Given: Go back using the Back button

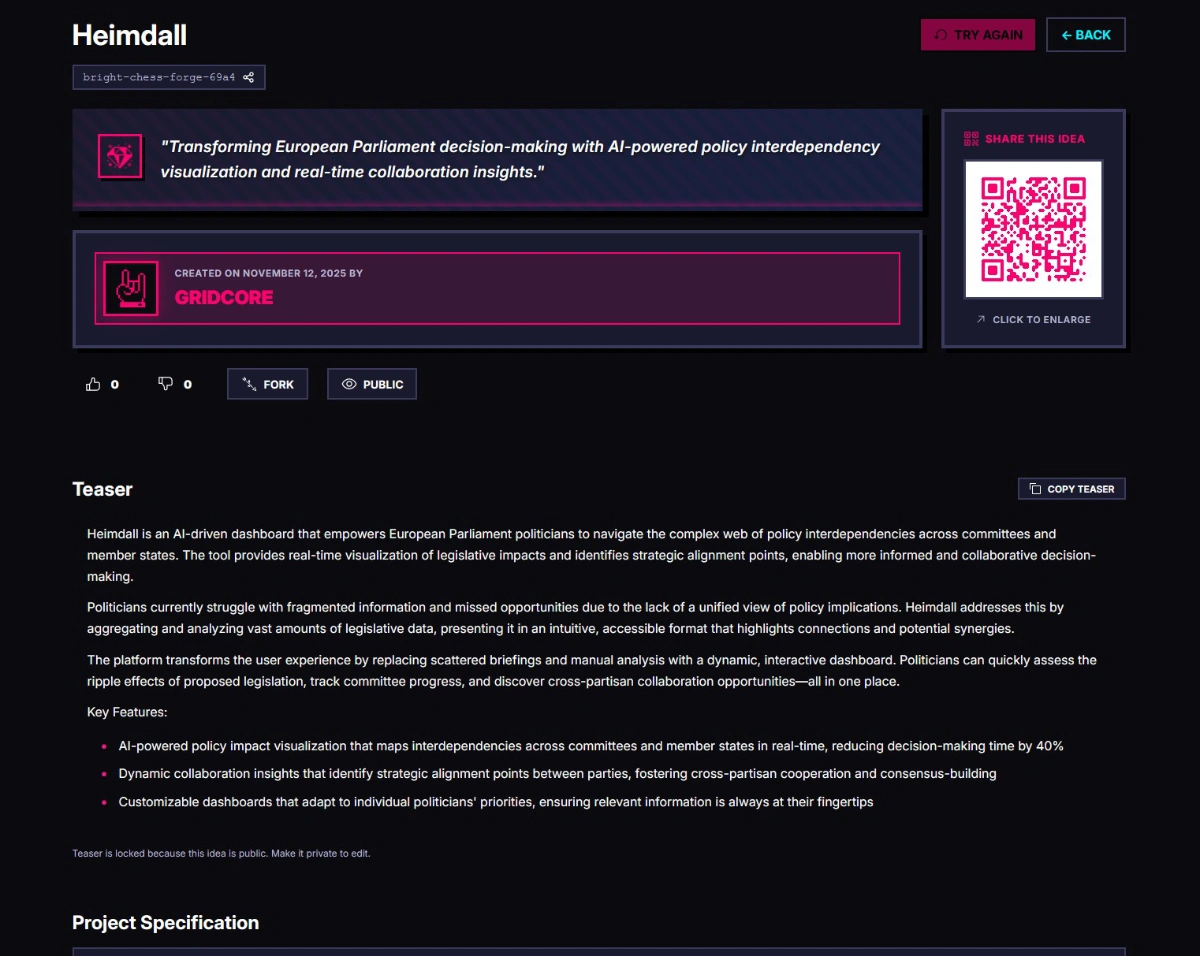Looking at the screenshot, I should tap(1085, 35).
